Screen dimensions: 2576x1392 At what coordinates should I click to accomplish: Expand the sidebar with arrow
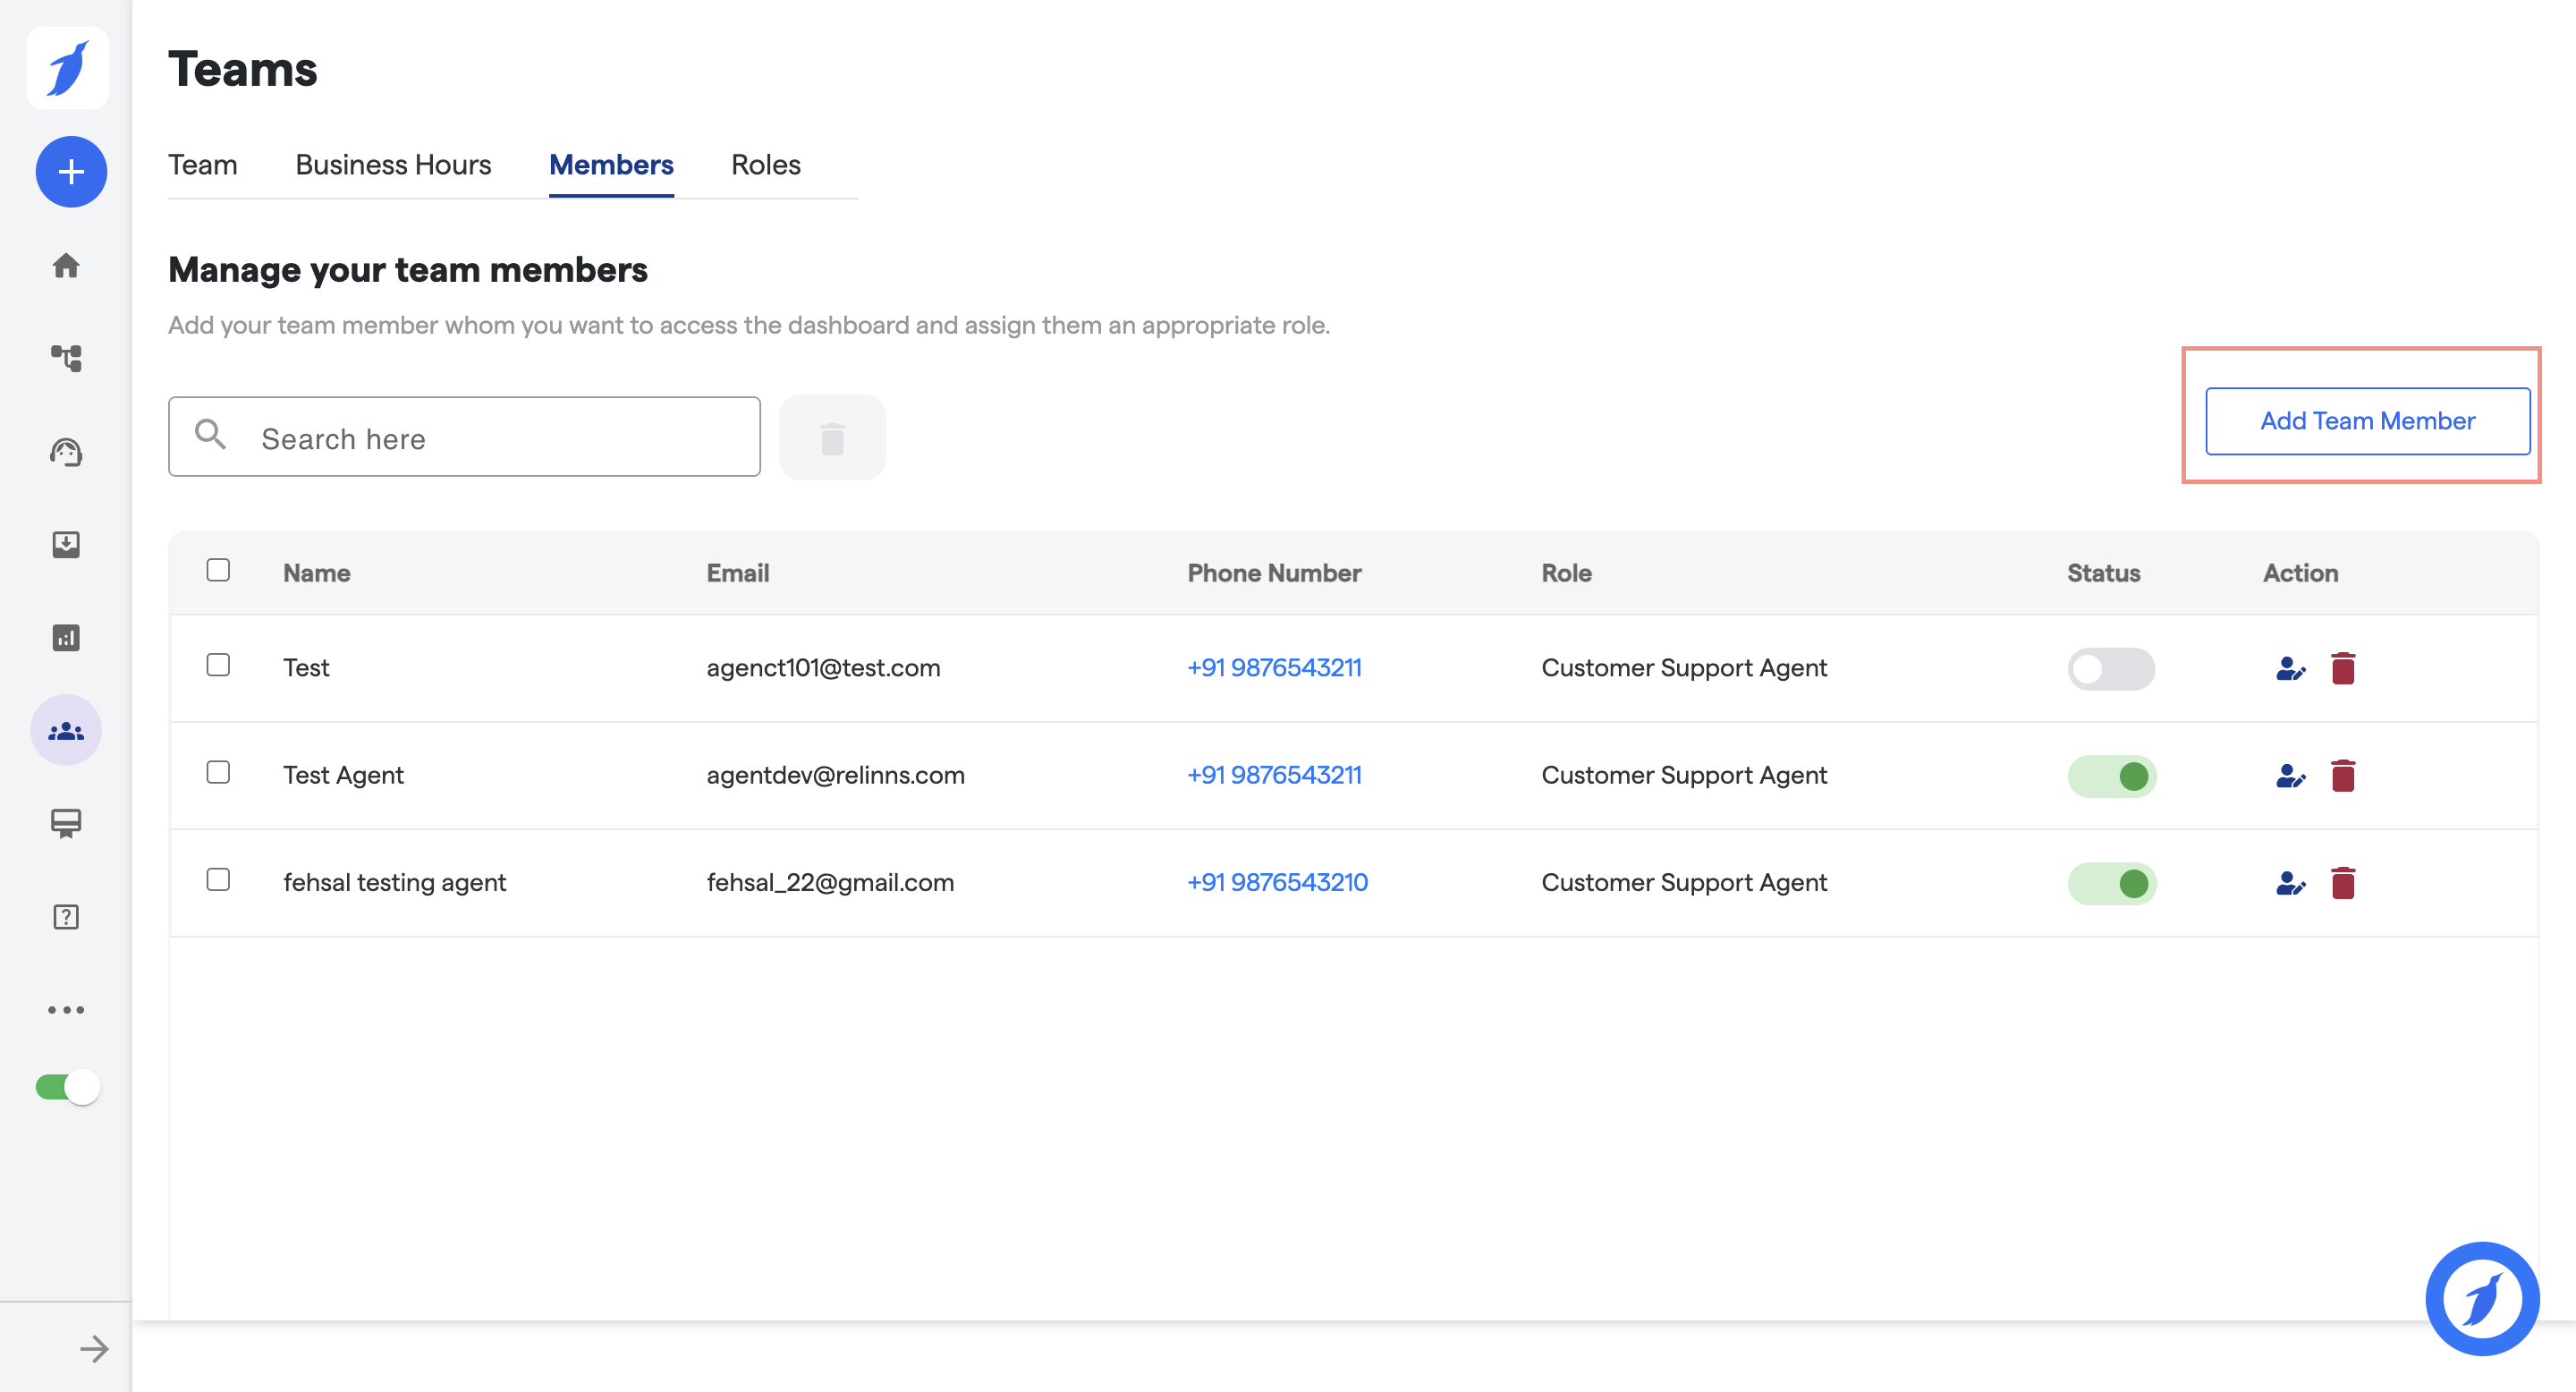[x=93, y=1349]
